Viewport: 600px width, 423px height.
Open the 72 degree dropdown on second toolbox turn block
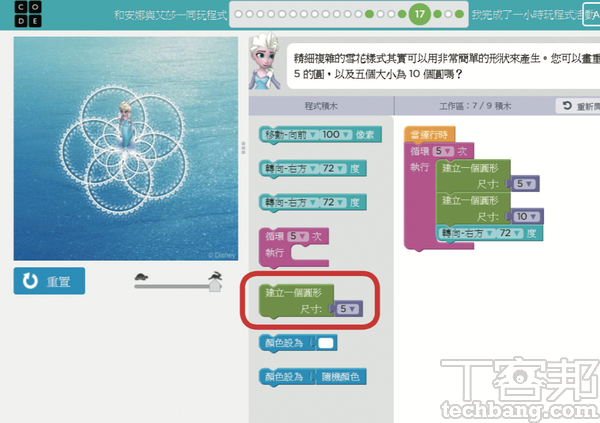click(332, 202)
